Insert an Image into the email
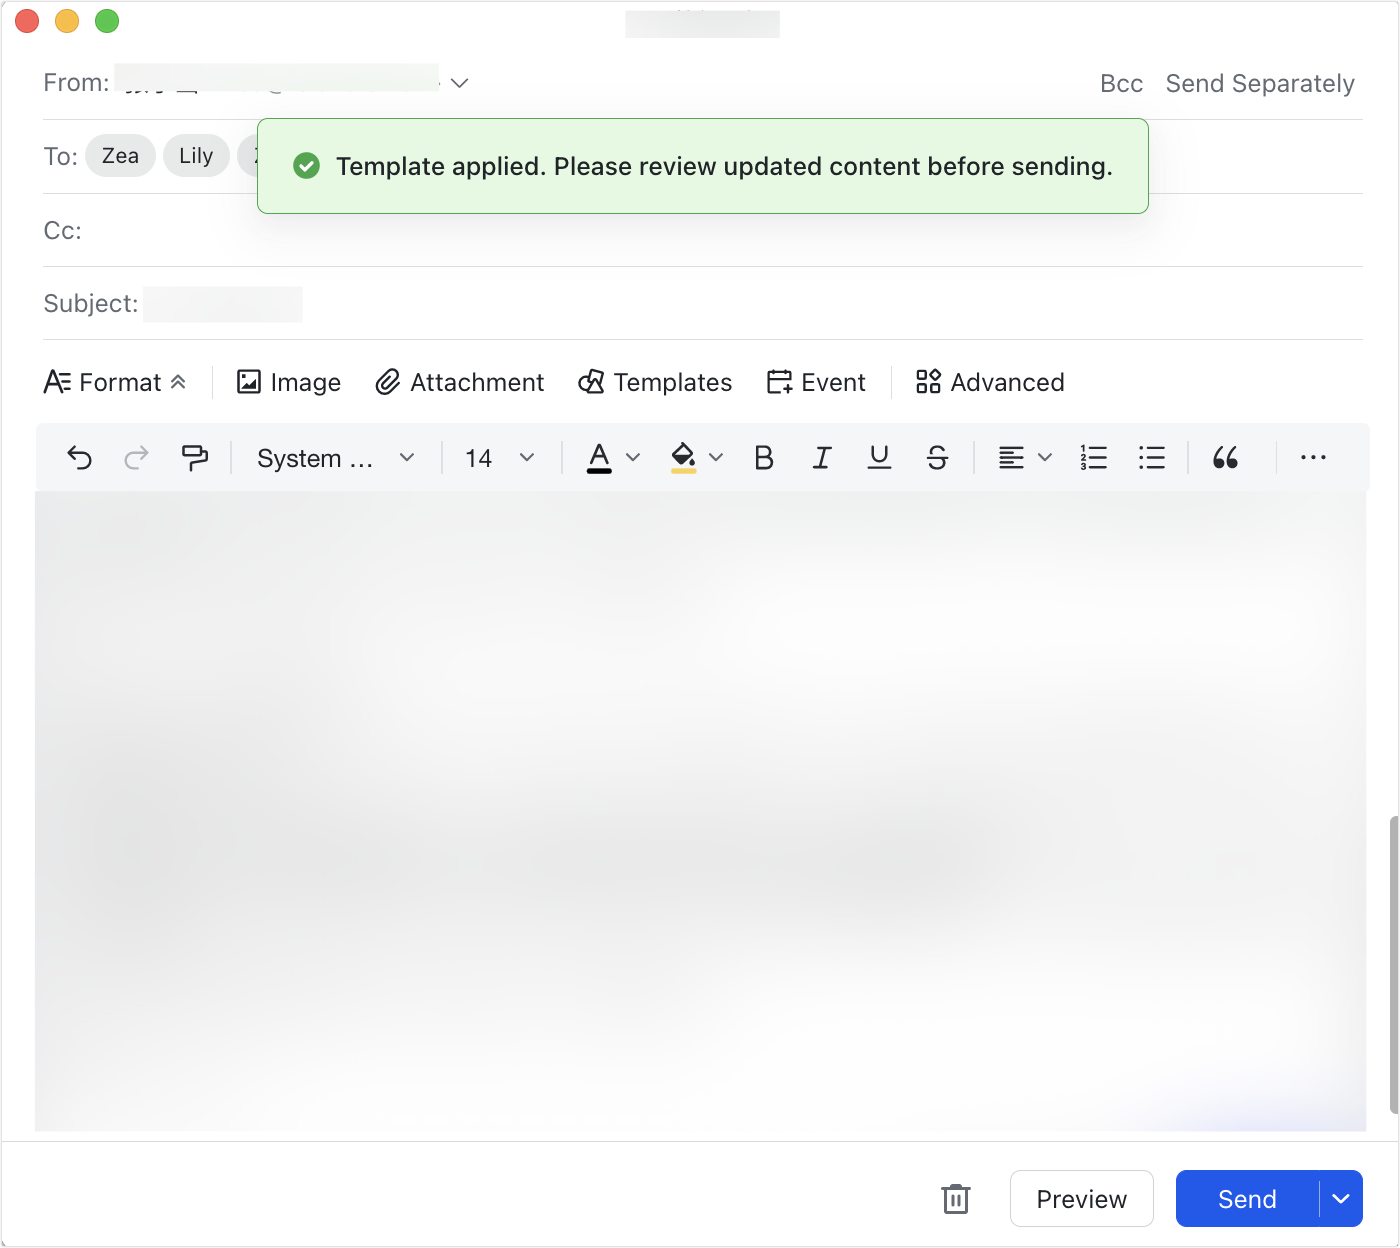The width and height of the screenshot is (1400, 1248). (288, 382)
